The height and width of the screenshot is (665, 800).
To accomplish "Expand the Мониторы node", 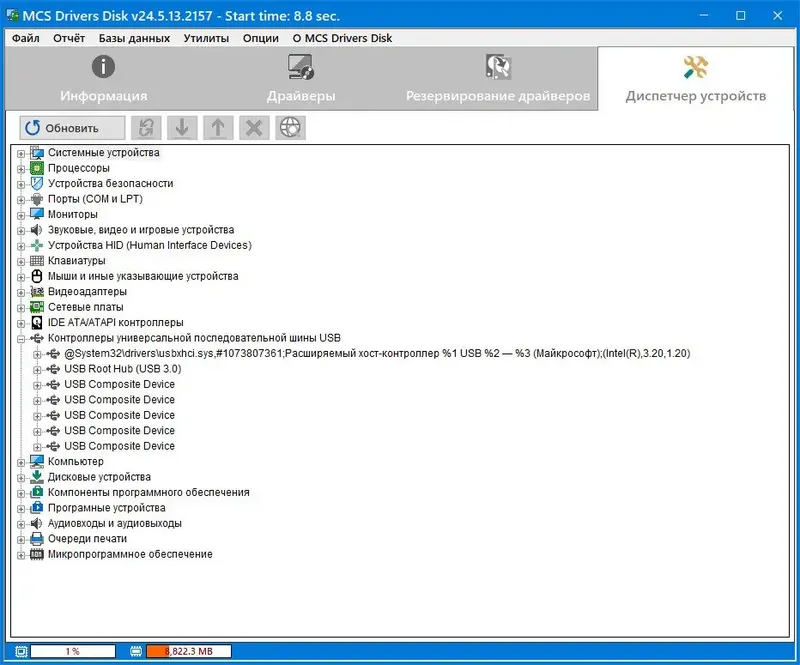I will pos(21,215).
